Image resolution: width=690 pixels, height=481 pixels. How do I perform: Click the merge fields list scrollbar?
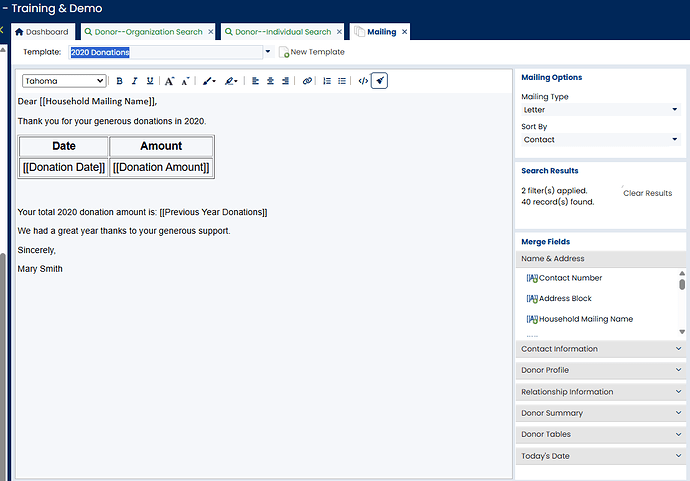tap(682, 284)
